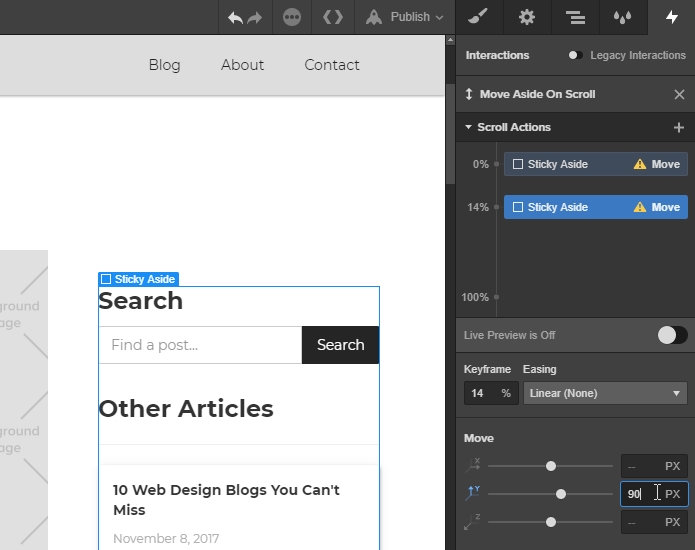Click the Search heading in the aside

click(x=141, y=300)
